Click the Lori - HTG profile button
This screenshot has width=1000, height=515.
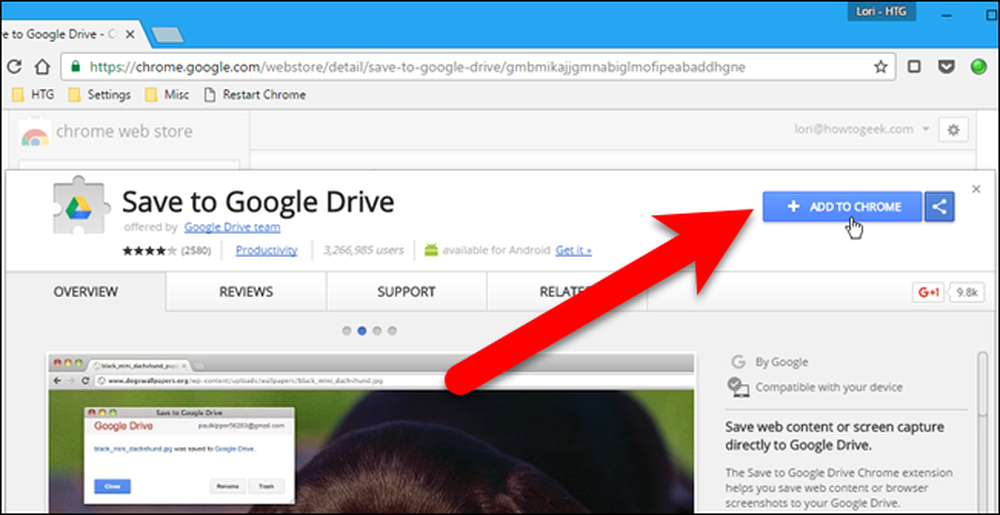tap(881, 11)
